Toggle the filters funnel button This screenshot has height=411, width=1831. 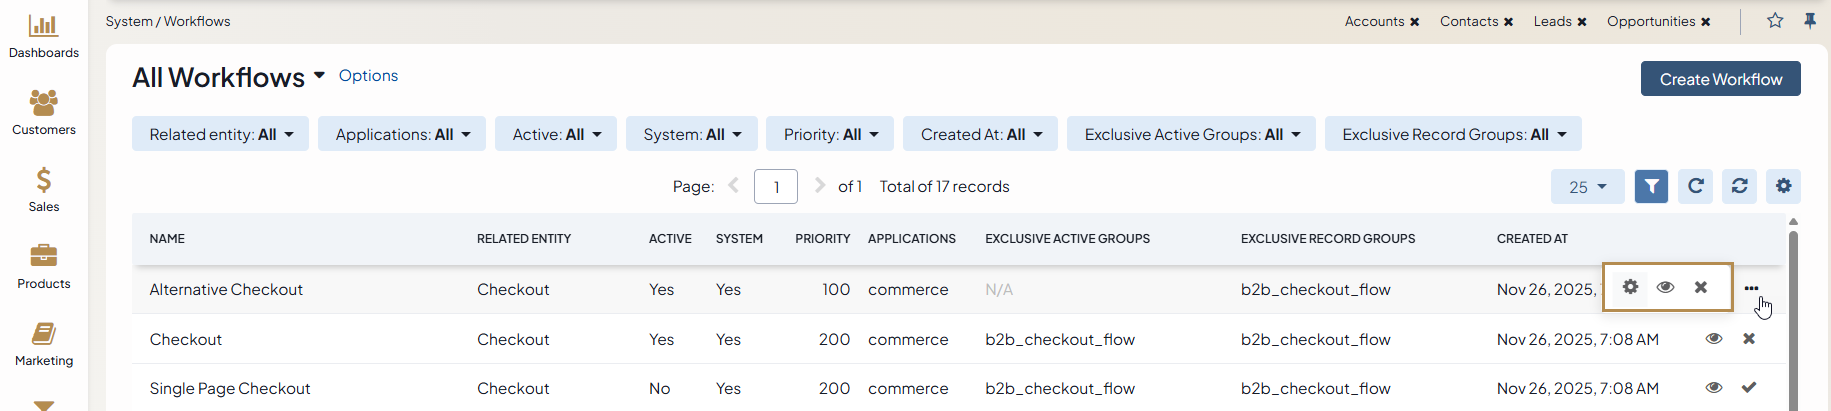1651,186
